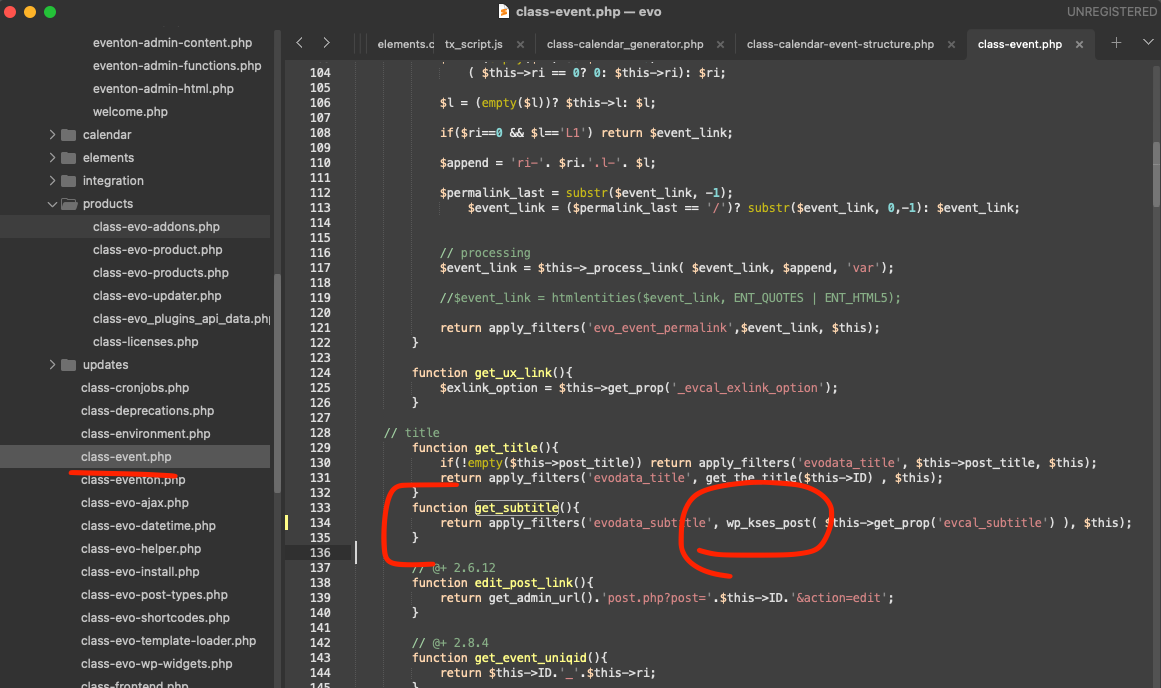Click the editor vertical scrollbar handle
The image size is (1161, 688).
click(1156, 175)
